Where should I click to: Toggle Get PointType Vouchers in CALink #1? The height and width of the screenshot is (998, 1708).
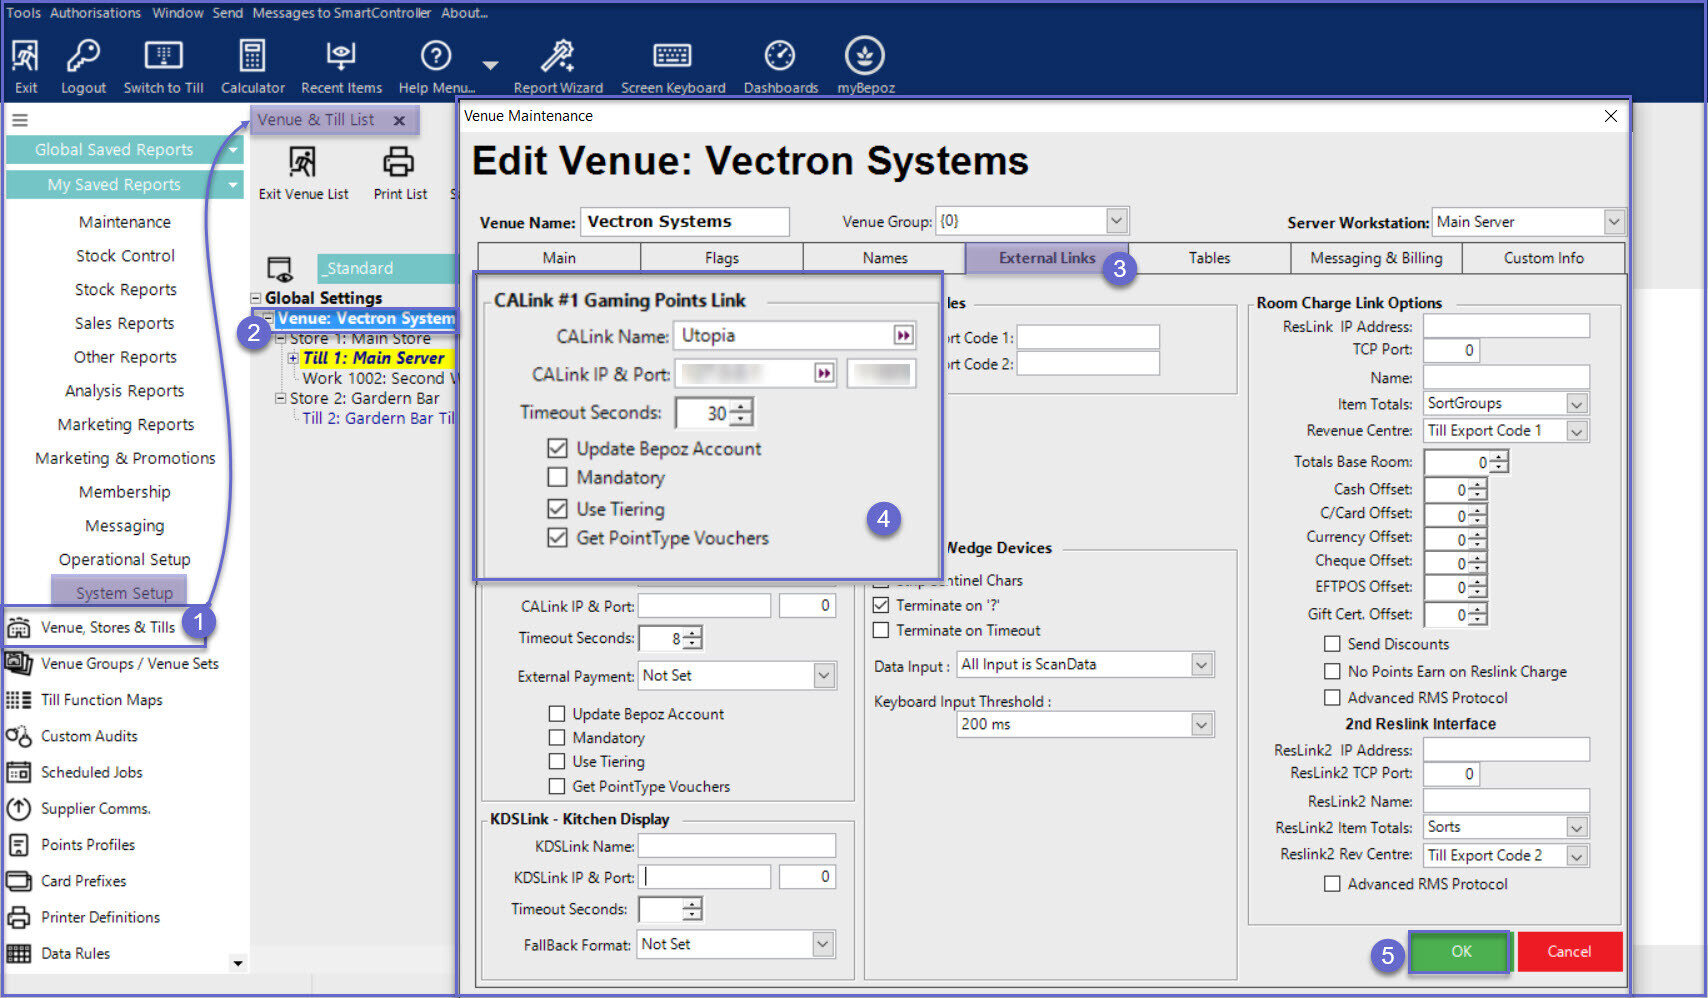click(x=557, y=538)
